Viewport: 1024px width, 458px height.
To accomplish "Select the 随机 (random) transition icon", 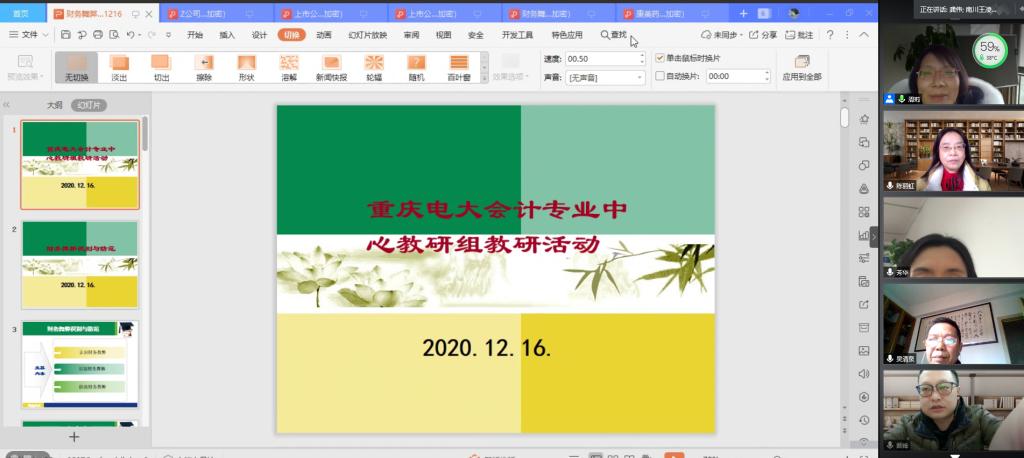I will (x=416, y=66).
